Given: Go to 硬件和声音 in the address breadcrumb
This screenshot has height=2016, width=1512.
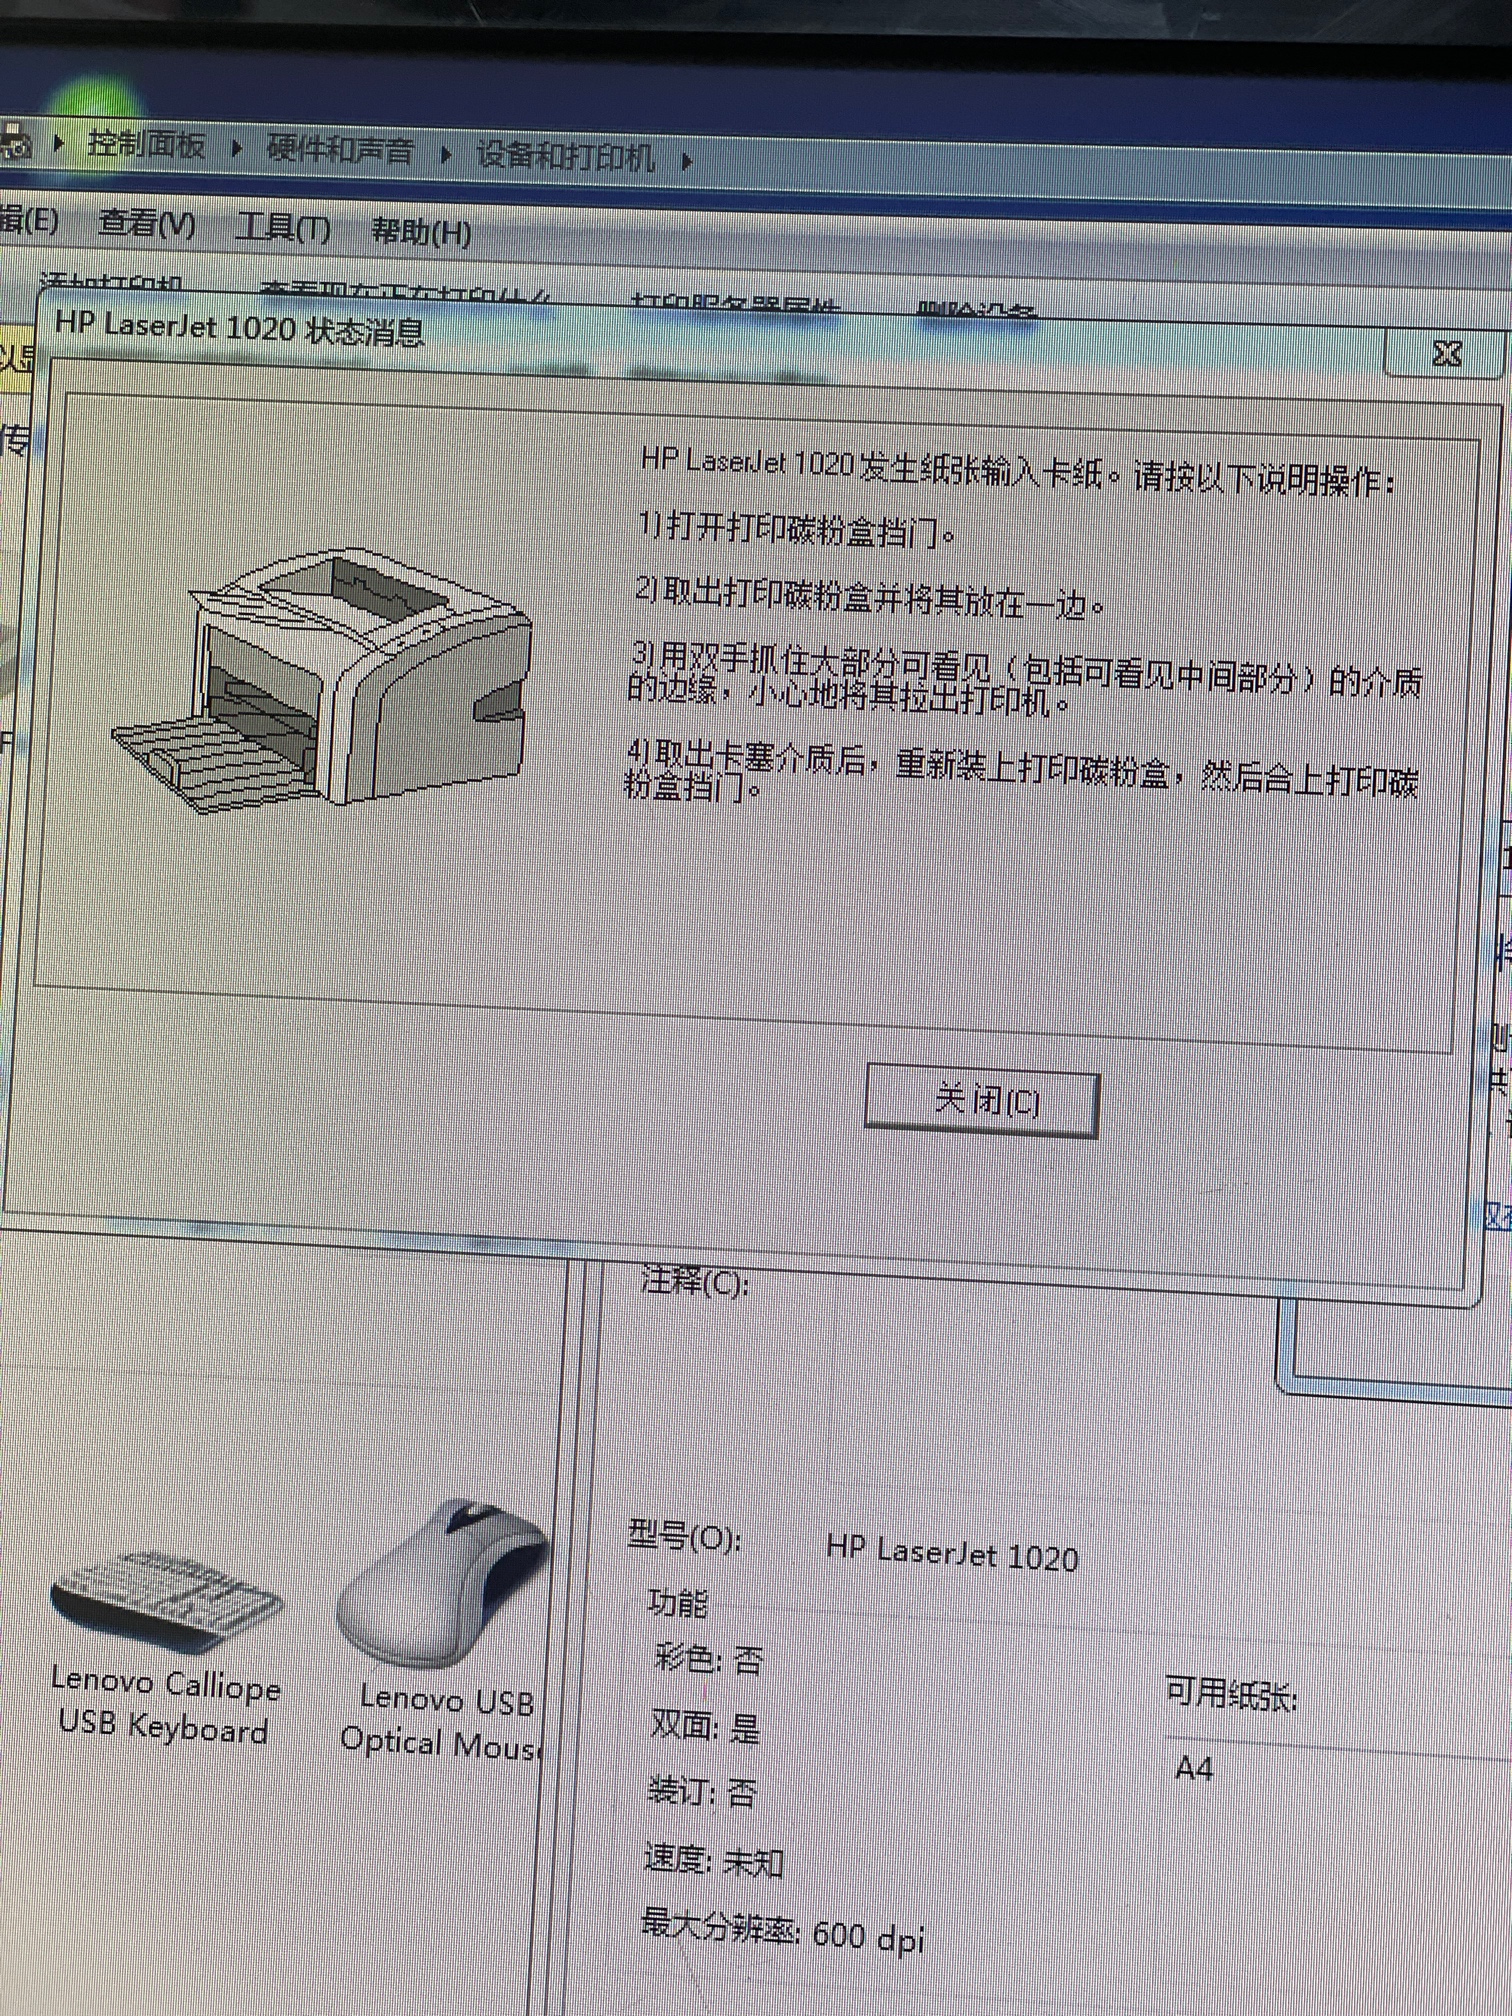Looking at the screenshot, I should pos(340,150).
